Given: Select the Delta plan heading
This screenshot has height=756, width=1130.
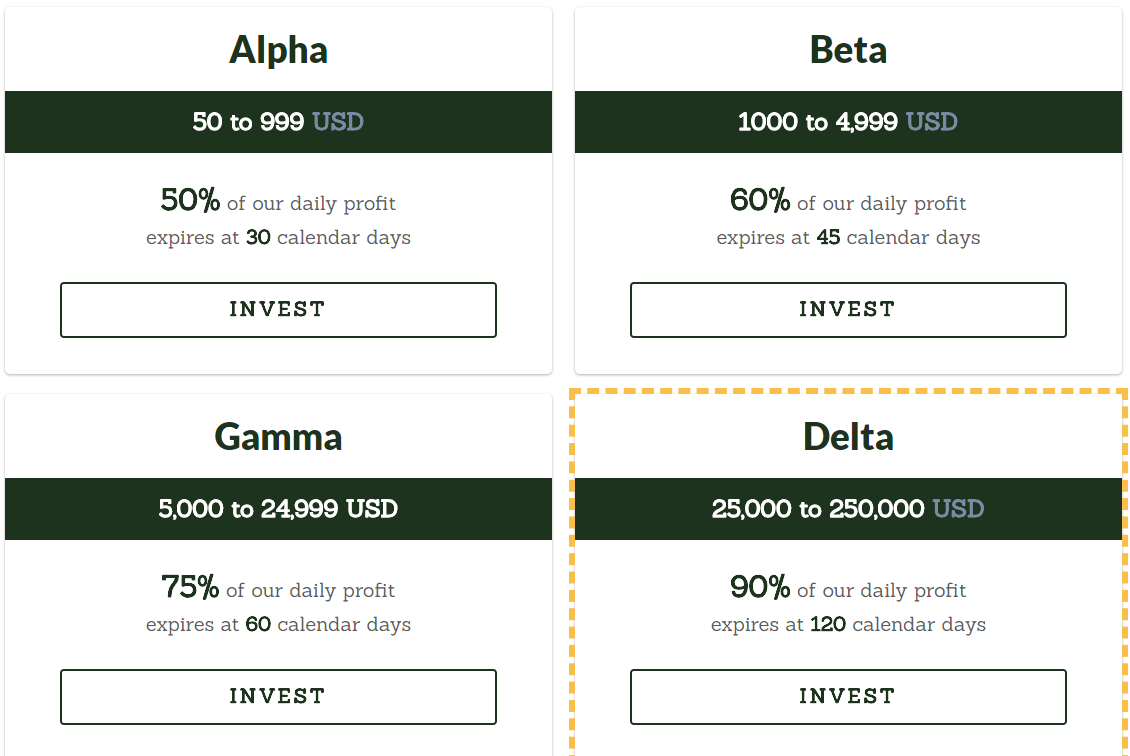Looking at the screenshot, I should 848,437.
